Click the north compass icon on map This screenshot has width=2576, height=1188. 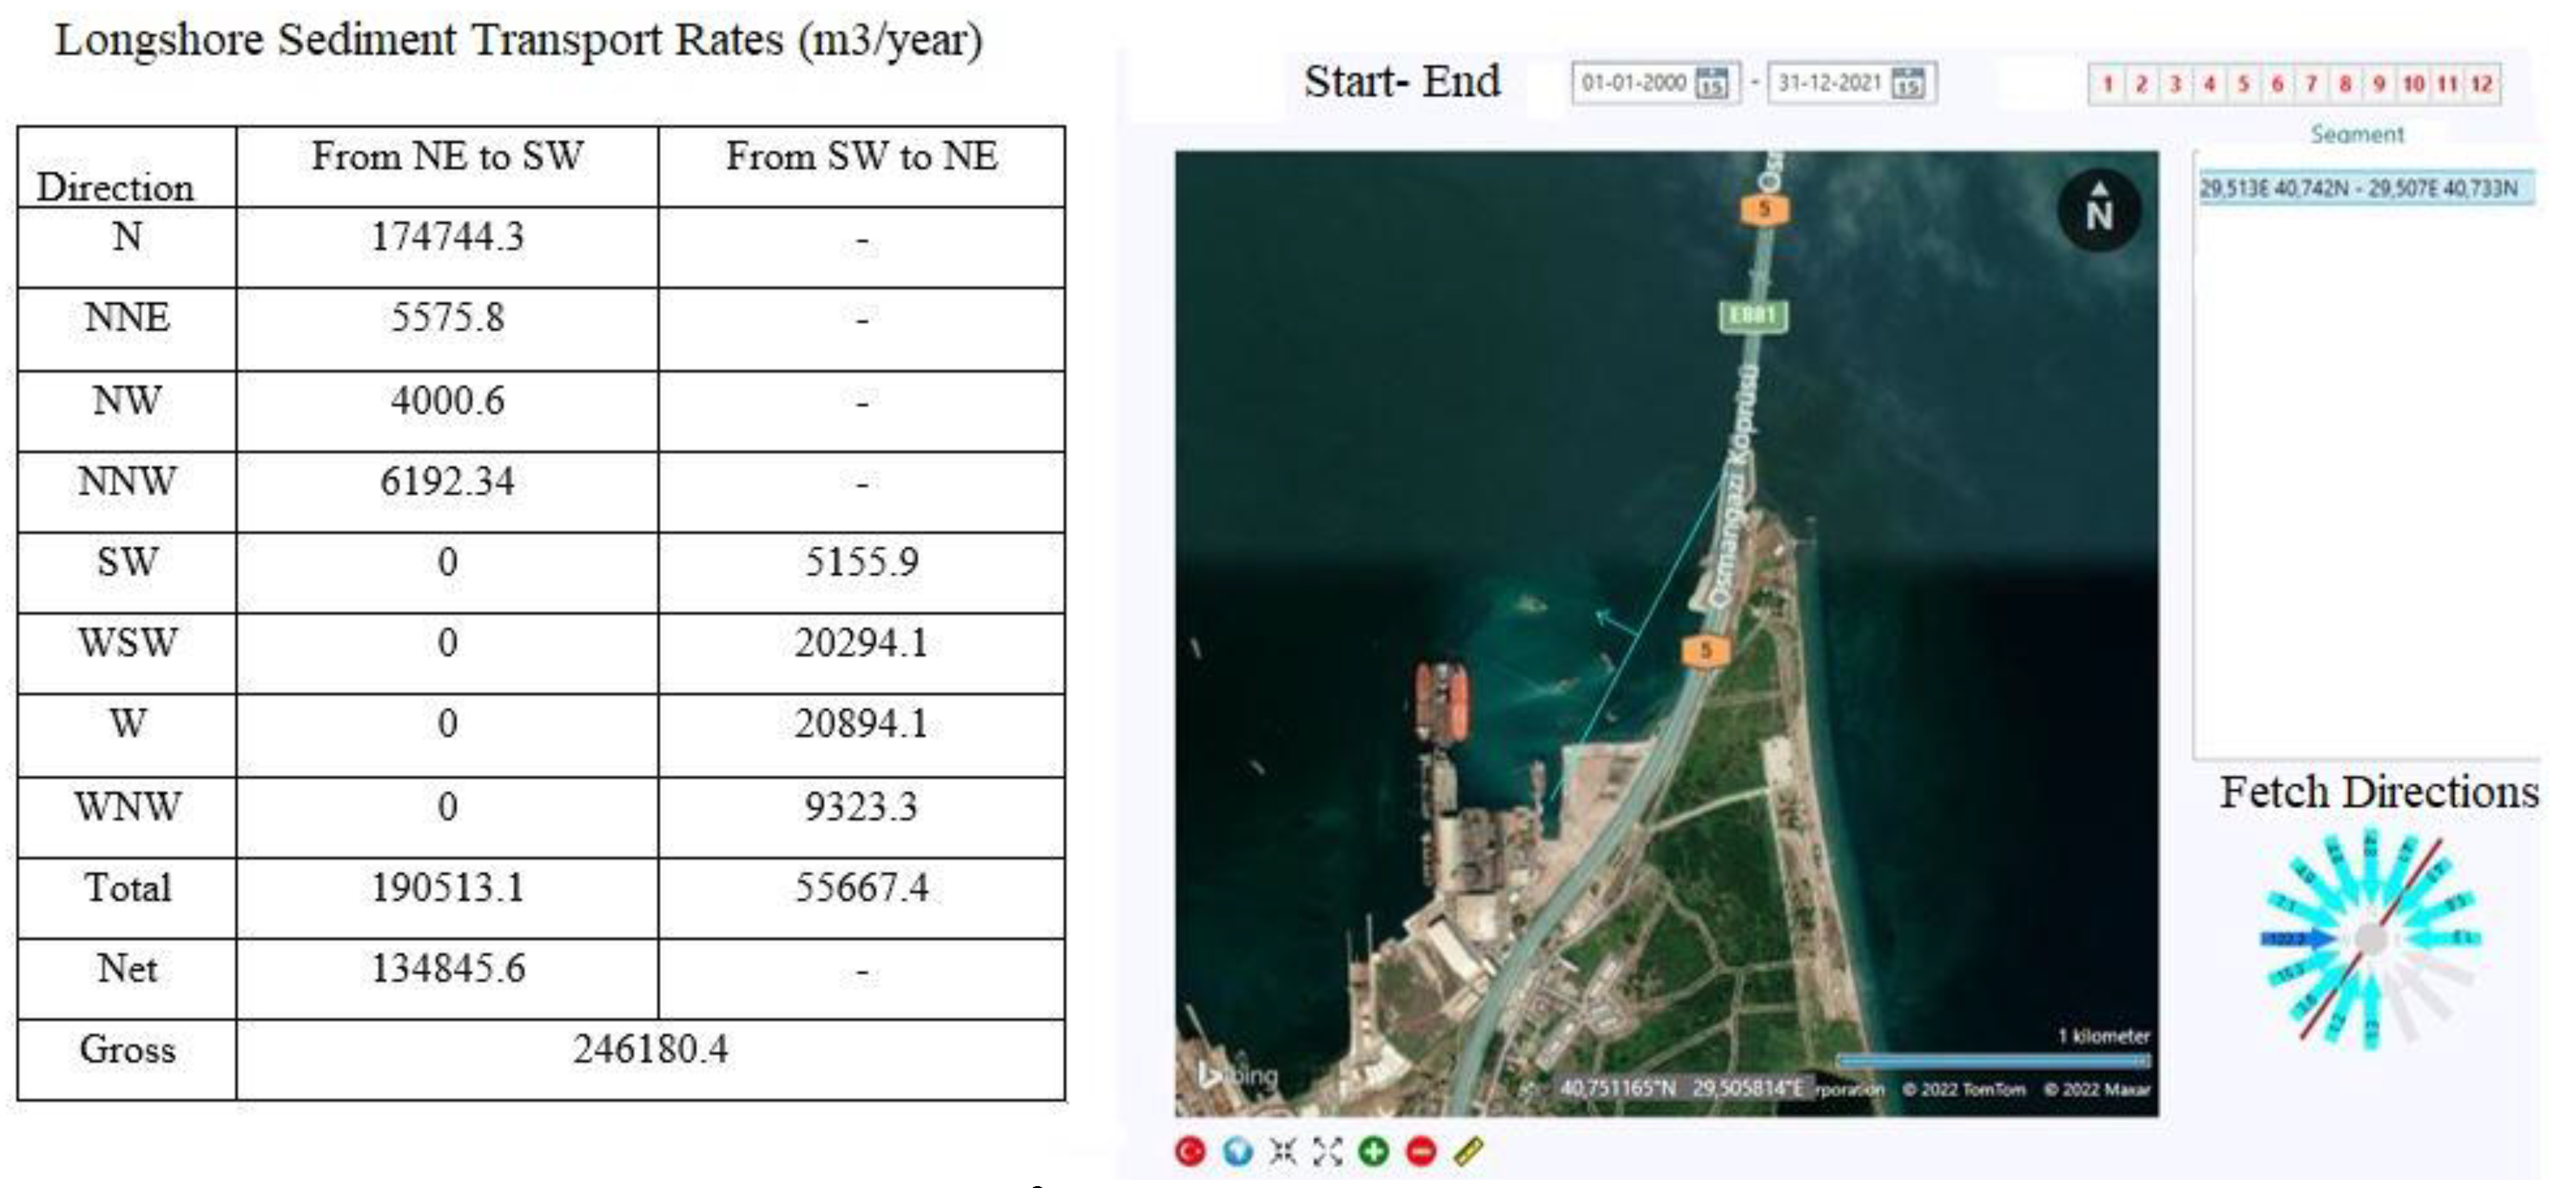click(2099, 210)
